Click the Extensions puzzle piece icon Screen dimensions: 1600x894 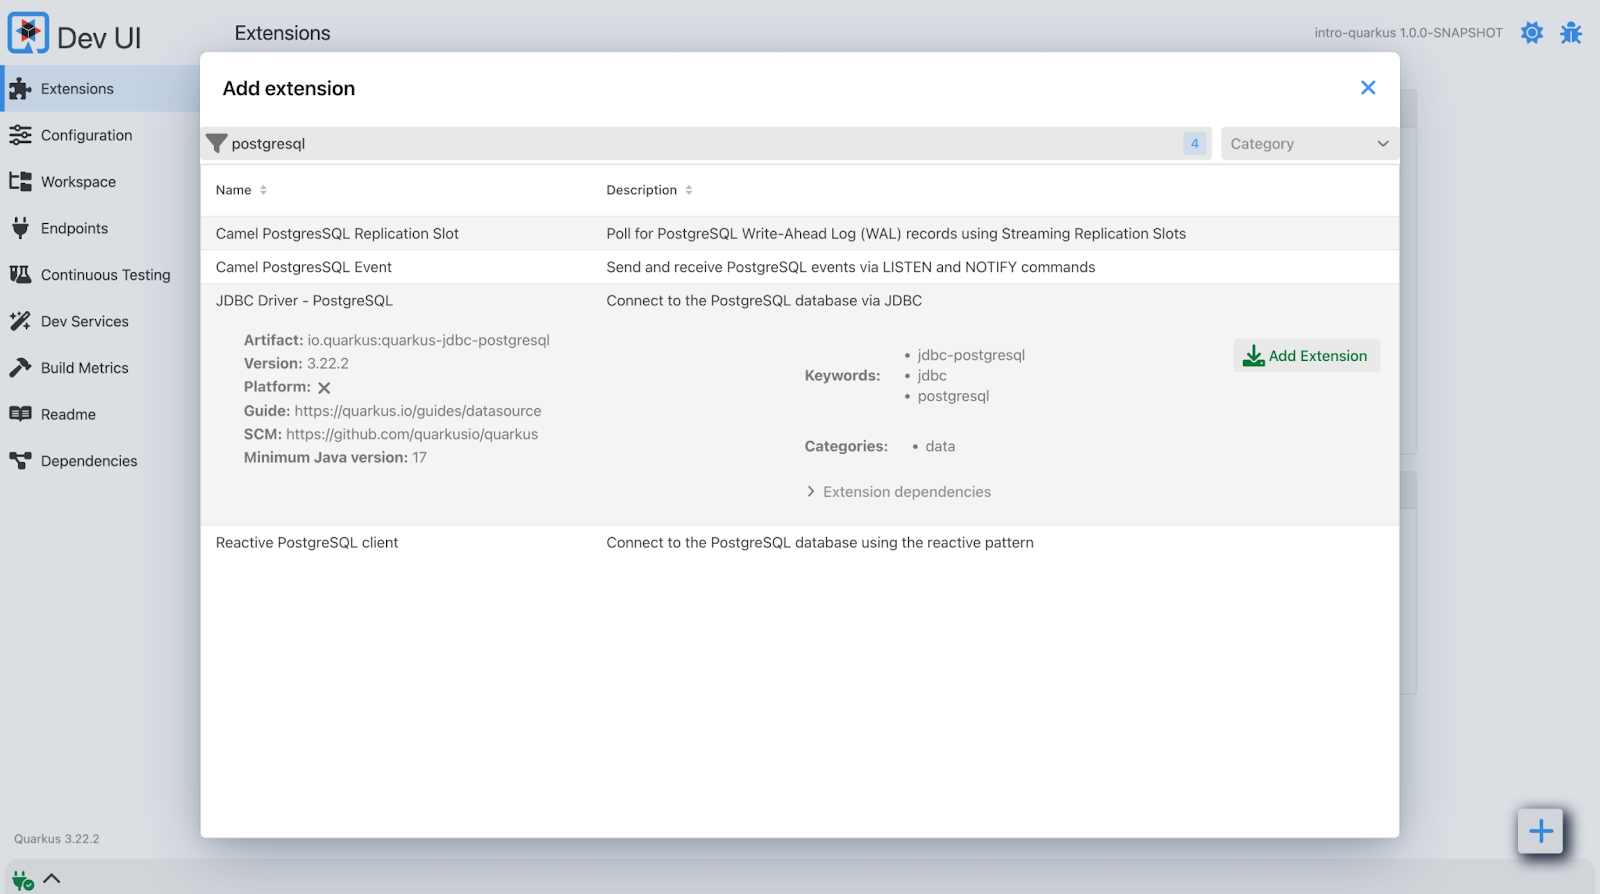(20, 89)
